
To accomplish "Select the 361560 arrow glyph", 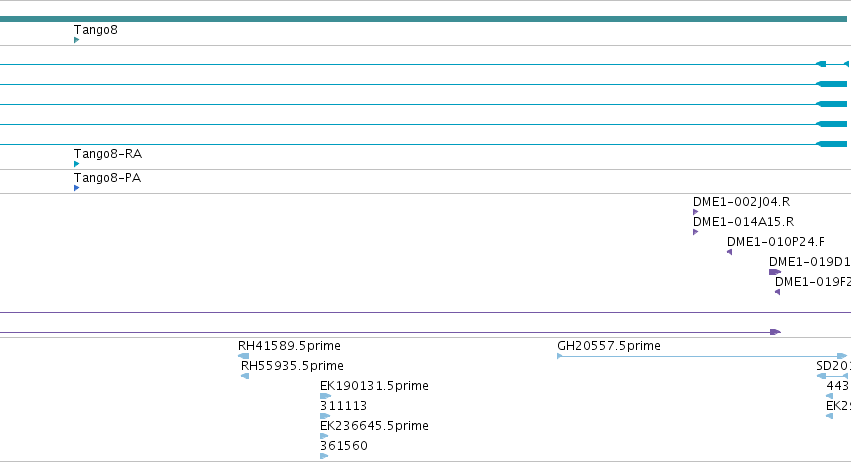I will [x=325, y=456].
